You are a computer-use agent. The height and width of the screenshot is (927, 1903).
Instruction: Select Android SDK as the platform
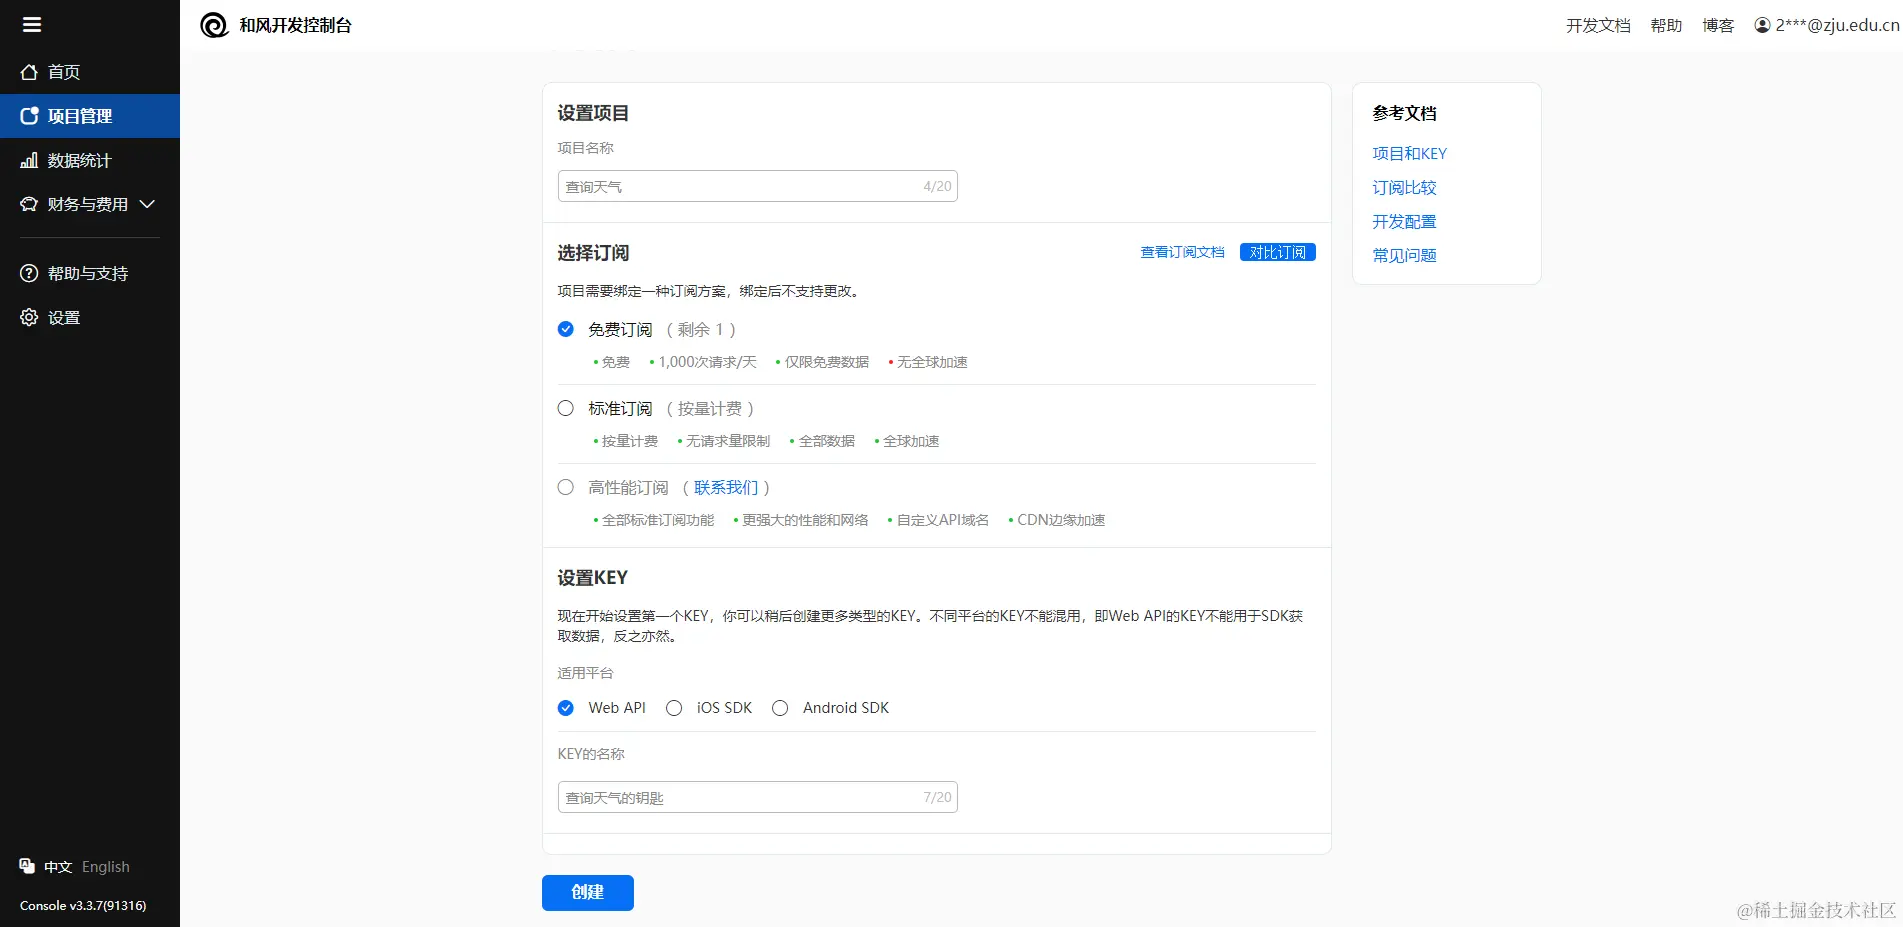coord(779,707)
